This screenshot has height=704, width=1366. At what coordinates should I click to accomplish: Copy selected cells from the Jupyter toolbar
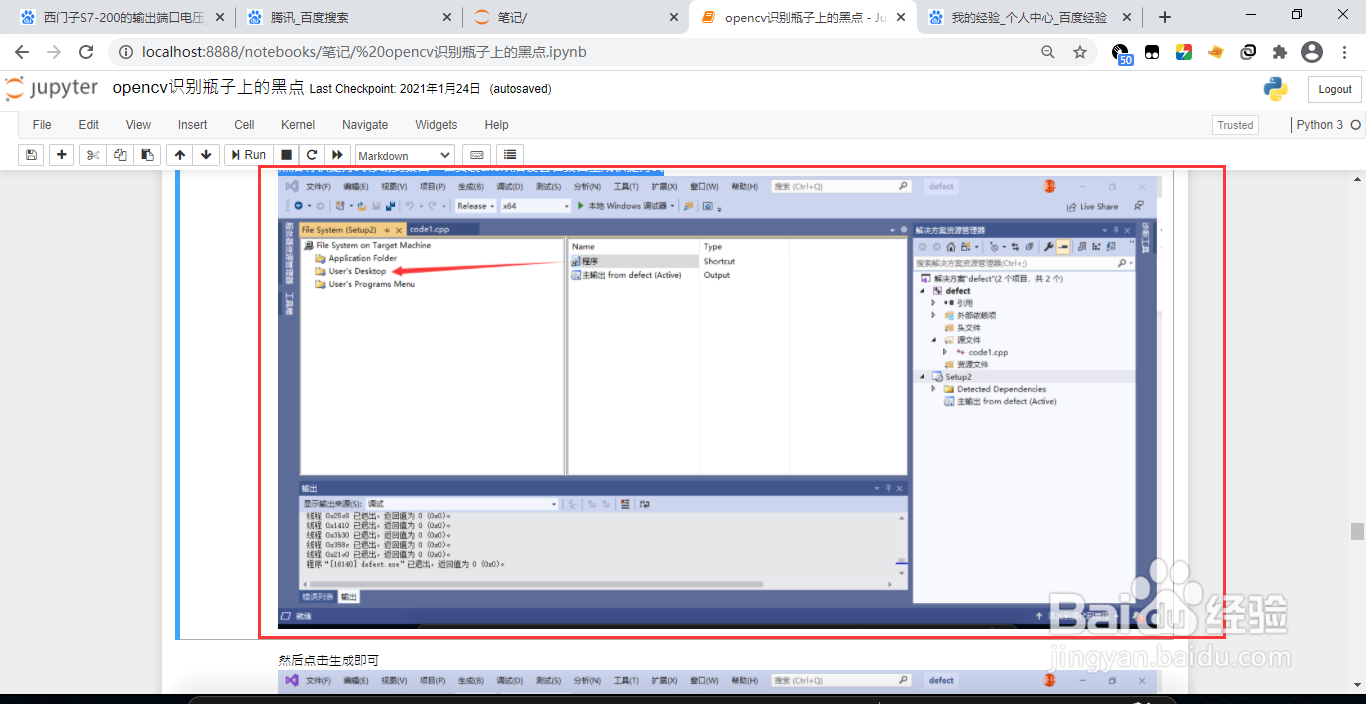point(120,155)
